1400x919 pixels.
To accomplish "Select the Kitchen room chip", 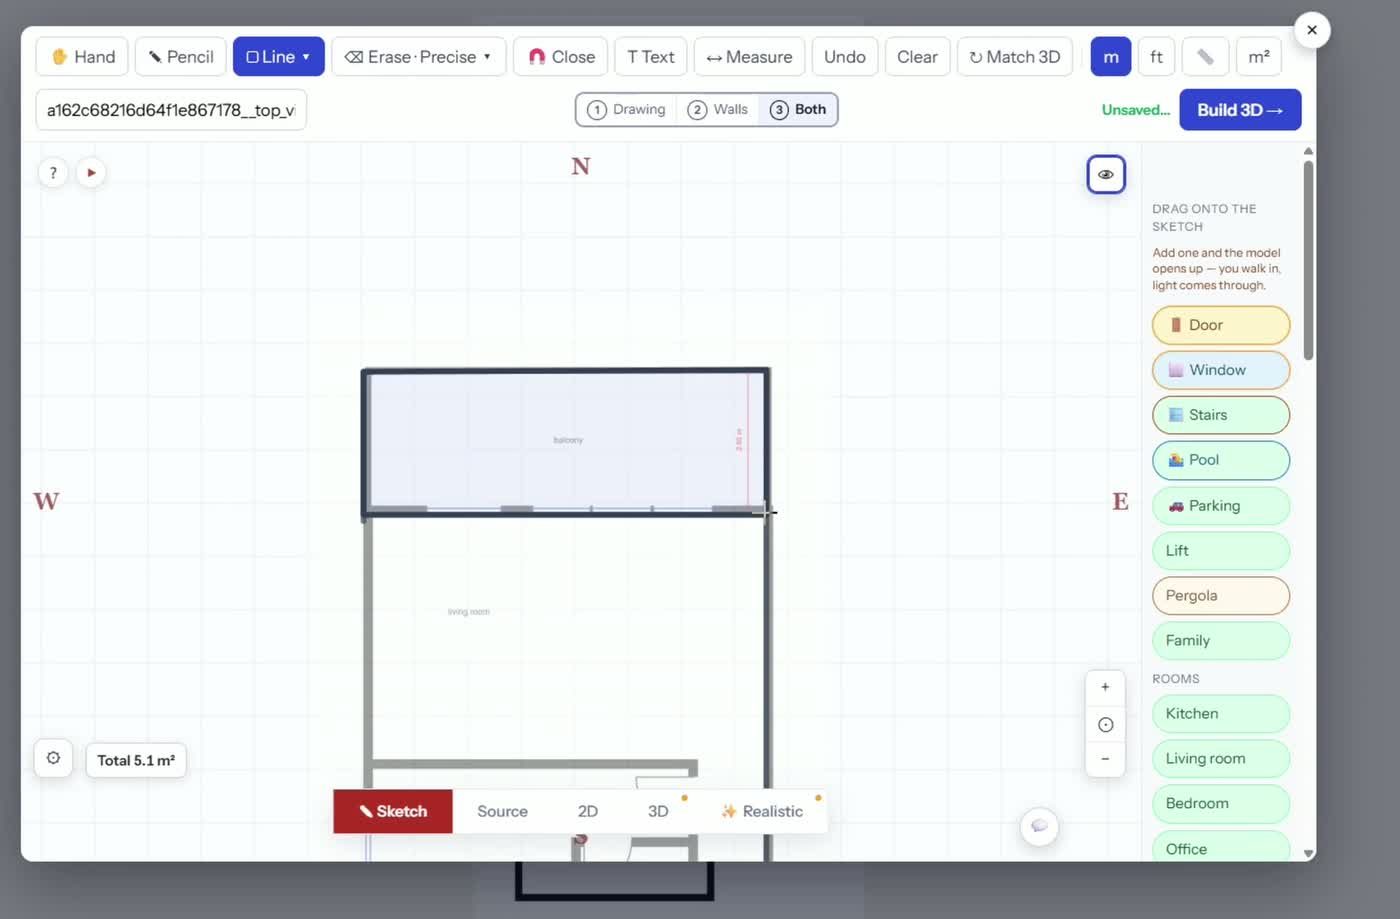I will (1221, 714).
